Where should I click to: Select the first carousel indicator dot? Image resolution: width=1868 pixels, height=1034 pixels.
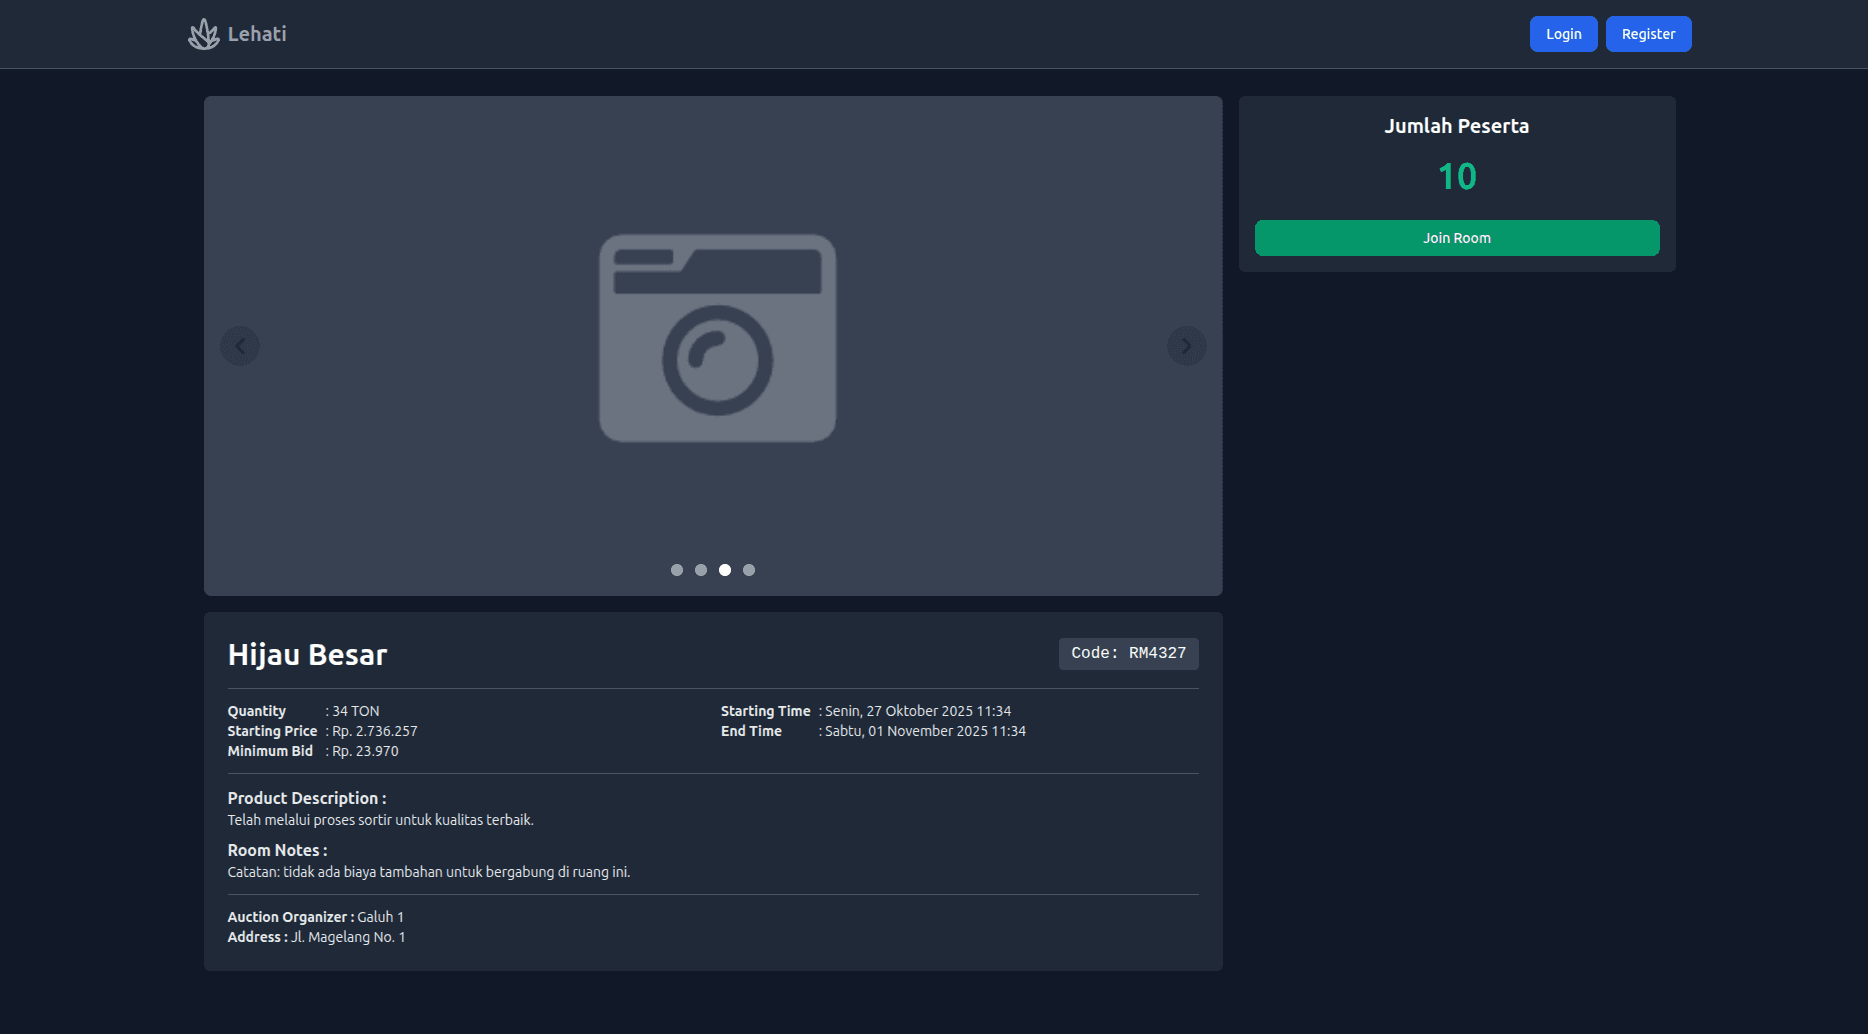(677, 570)
